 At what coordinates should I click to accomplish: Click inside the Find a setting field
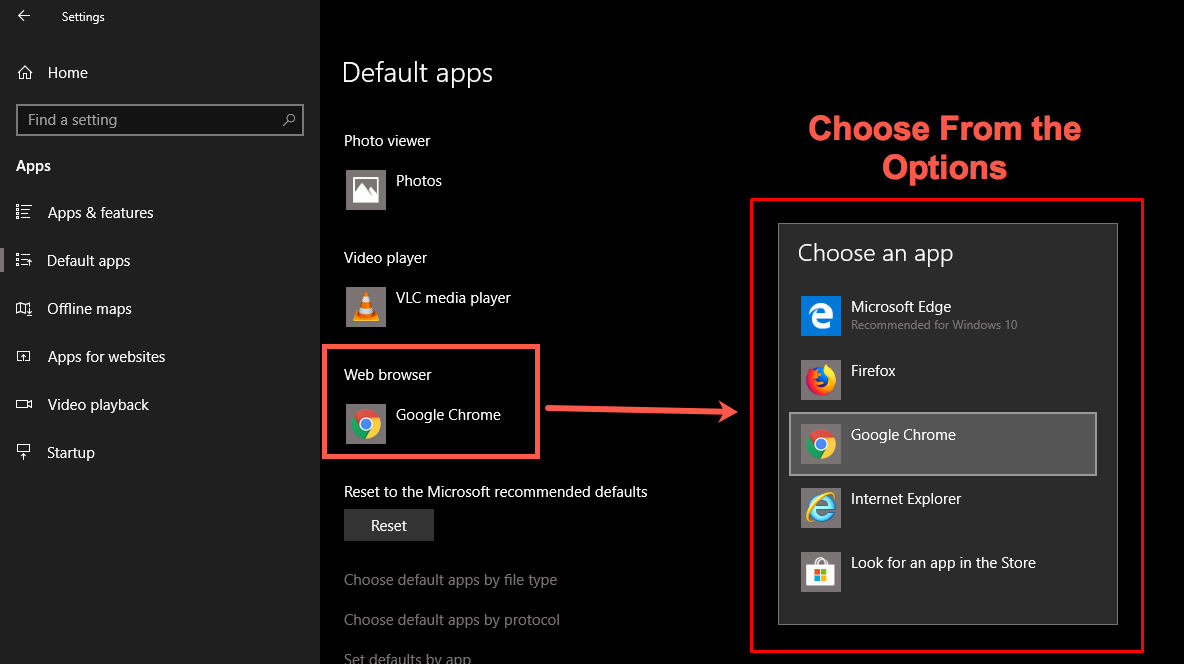150,119
